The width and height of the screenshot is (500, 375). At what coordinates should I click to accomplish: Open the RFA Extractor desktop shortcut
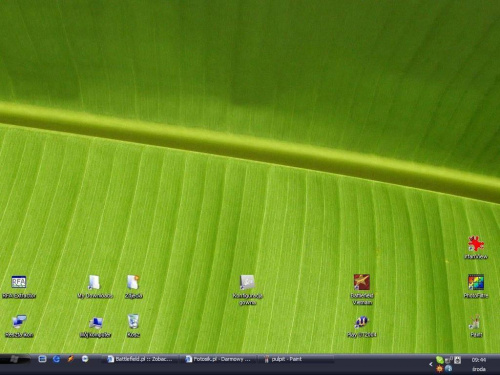click(19, 286)
